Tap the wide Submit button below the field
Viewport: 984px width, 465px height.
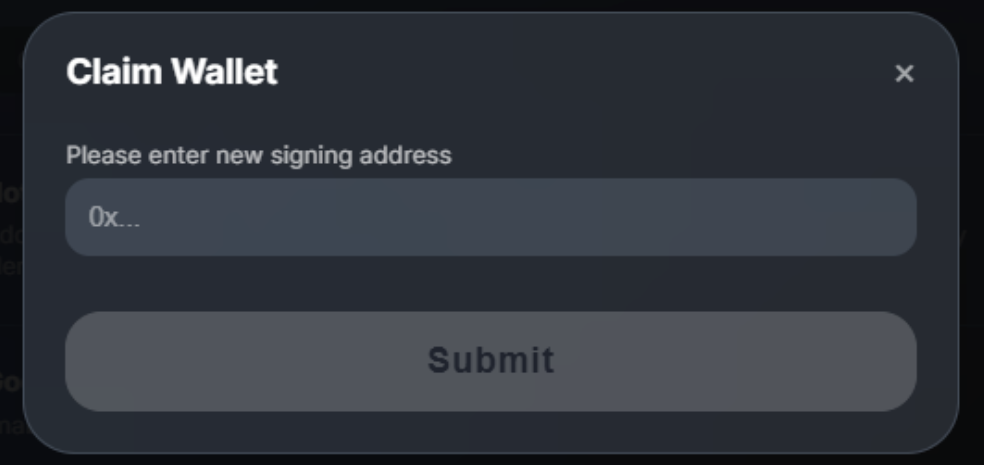pyautogui.click(x=490, y=360)
